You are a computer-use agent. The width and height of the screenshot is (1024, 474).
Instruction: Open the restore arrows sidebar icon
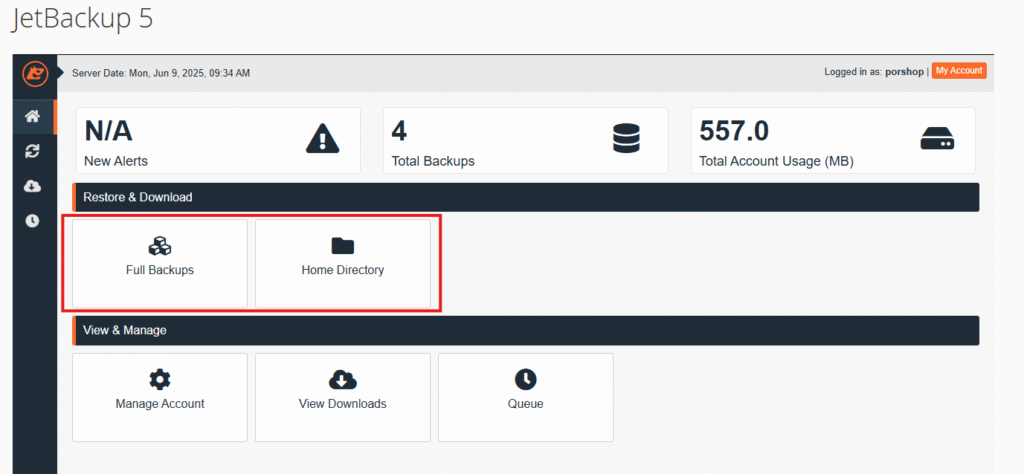[32, 151]
